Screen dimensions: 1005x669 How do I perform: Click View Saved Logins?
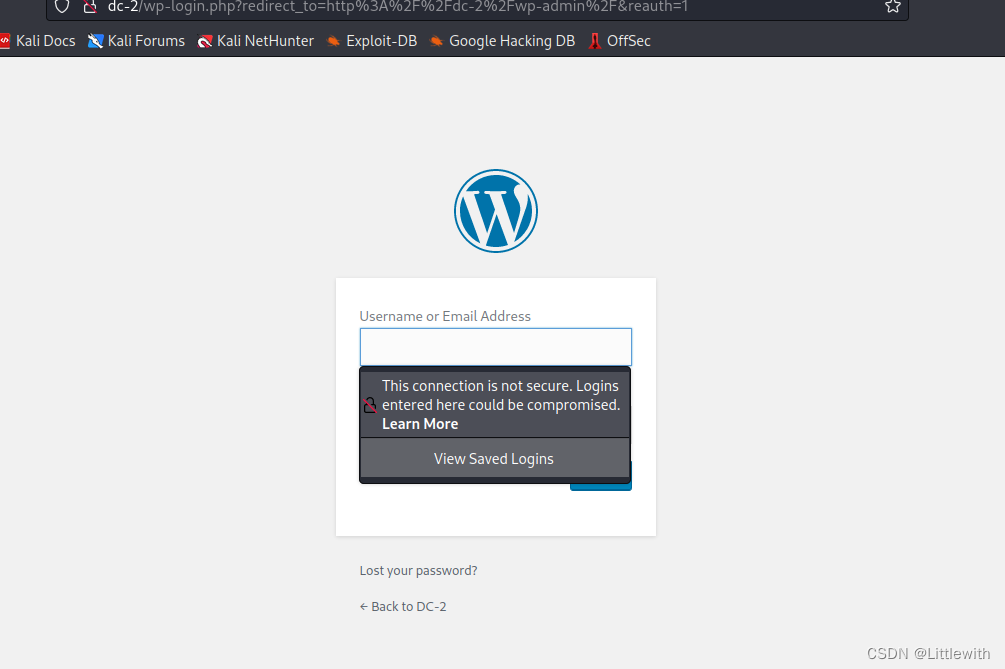pos(493,458)
